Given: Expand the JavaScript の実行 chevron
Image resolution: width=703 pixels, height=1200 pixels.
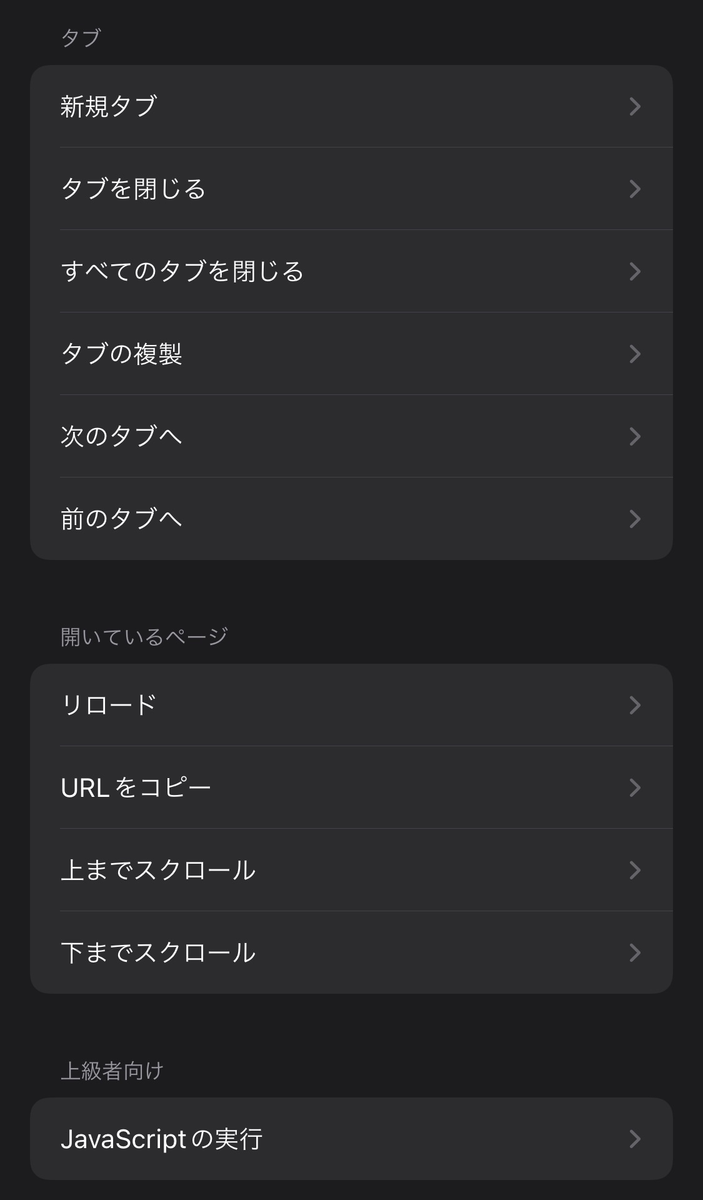Looking at the screenshot, I should click(635, 1137).
